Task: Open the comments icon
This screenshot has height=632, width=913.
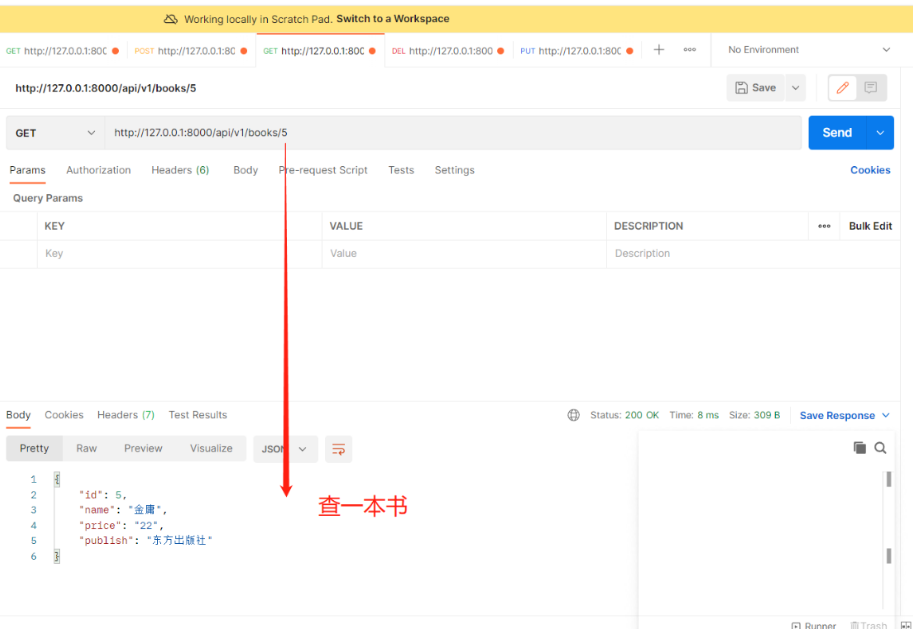Action: tap(870, 88)
